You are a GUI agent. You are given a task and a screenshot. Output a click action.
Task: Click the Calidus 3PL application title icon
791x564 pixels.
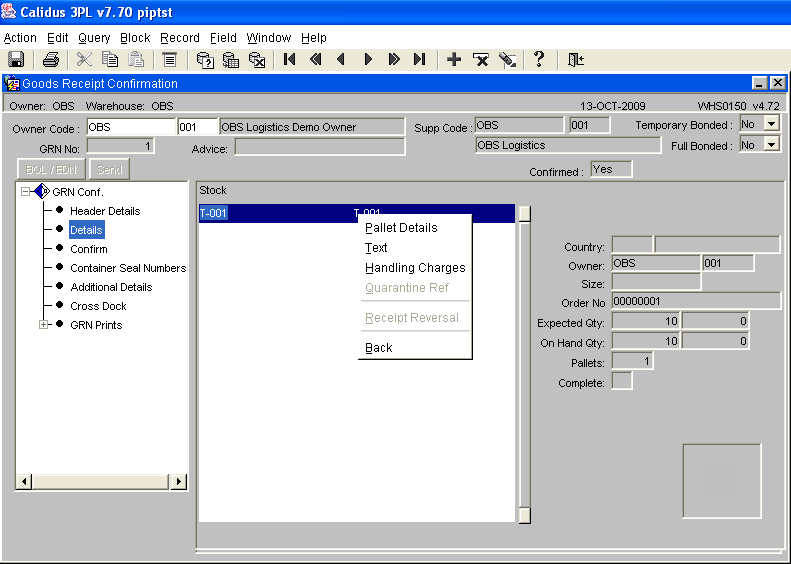9,11
